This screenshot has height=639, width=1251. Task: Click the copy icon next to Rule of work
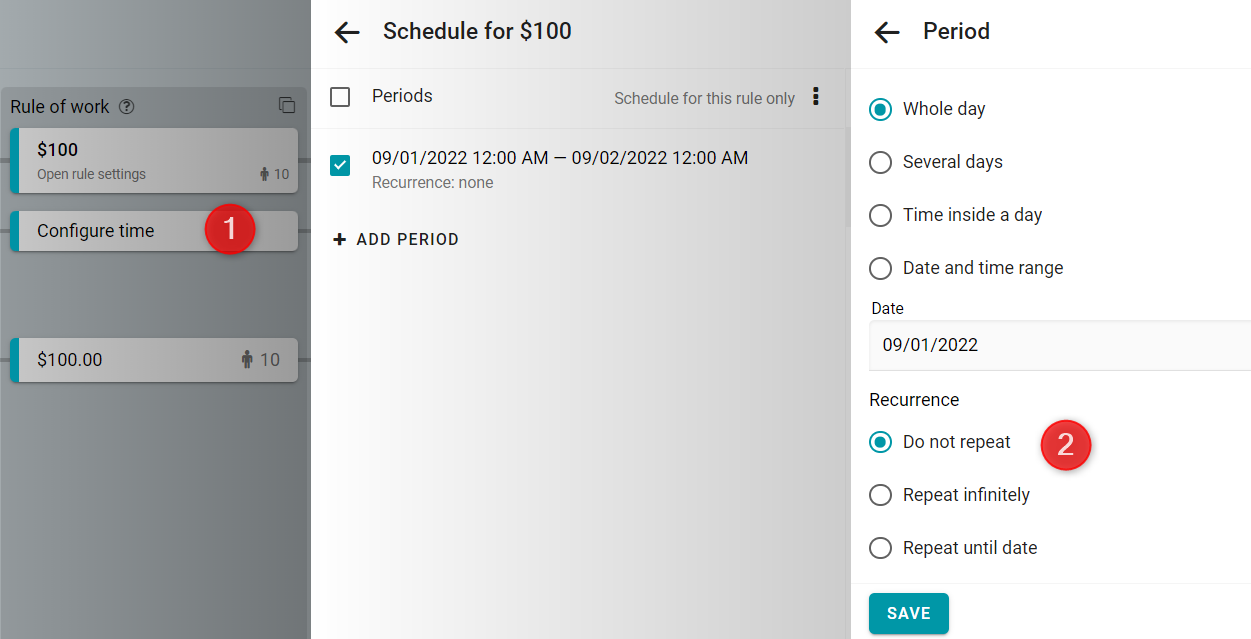coord(287,106)
